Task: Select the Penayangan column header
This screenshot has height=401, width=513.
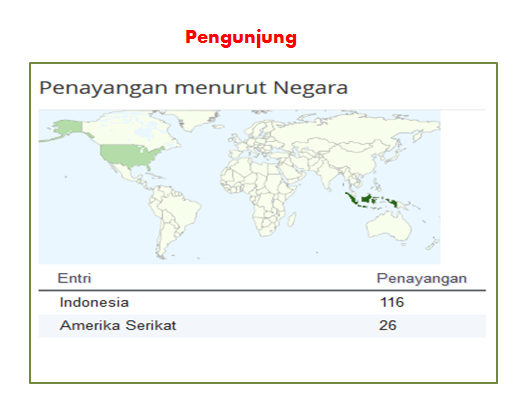Action: tap(421, 279)
